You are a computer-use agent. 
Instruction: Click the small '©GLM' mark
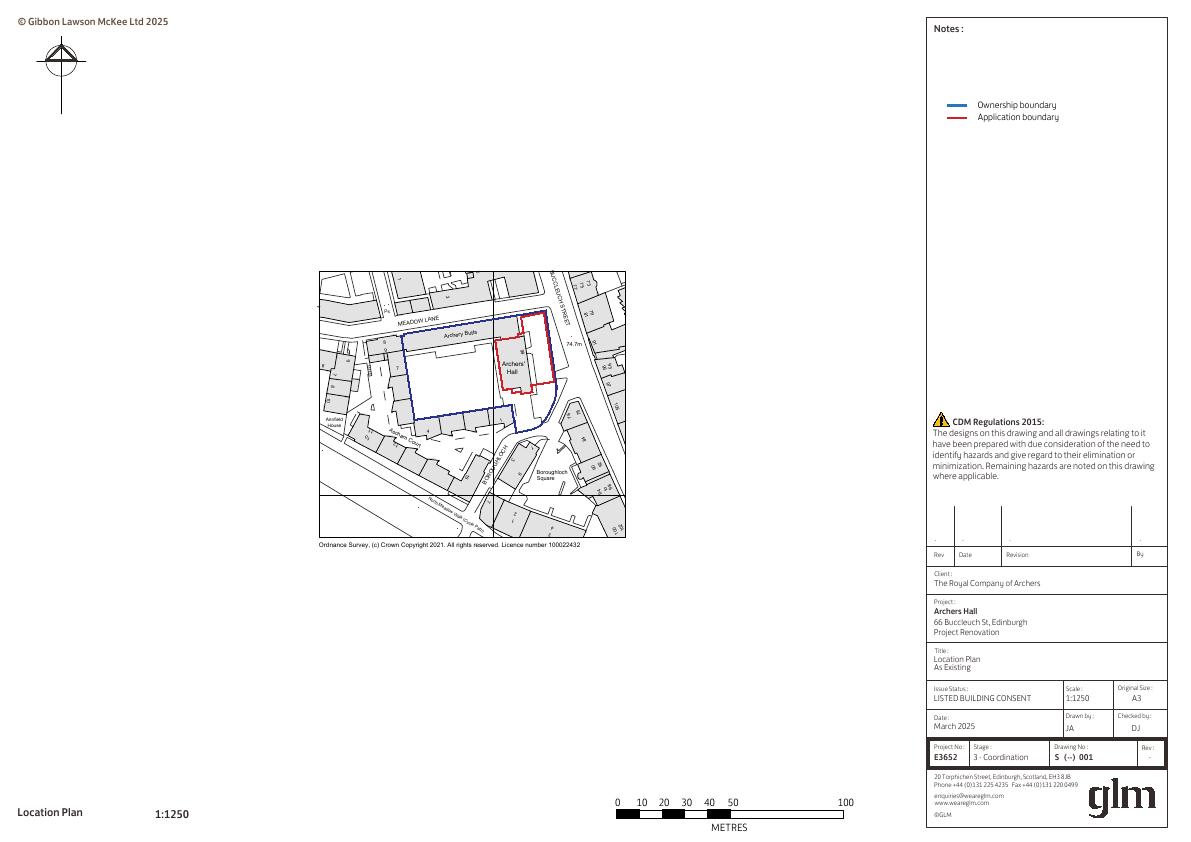[942, 815]
